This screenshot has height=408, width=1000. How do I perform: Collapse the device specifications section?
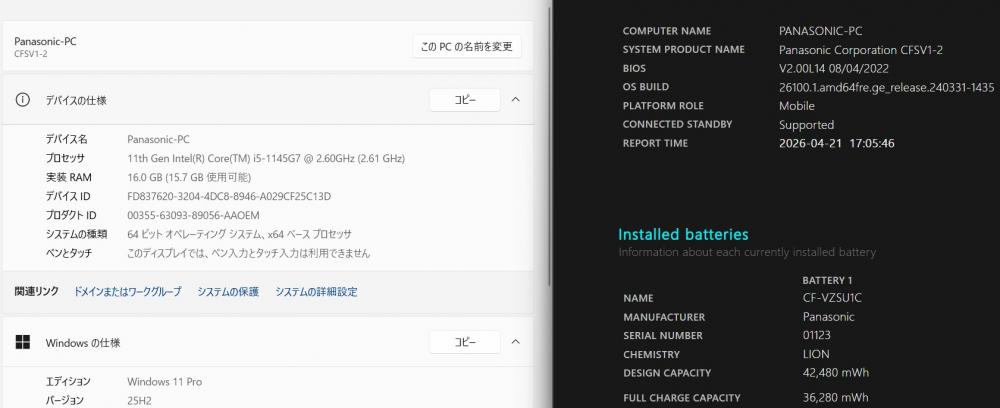pos(516,100)
